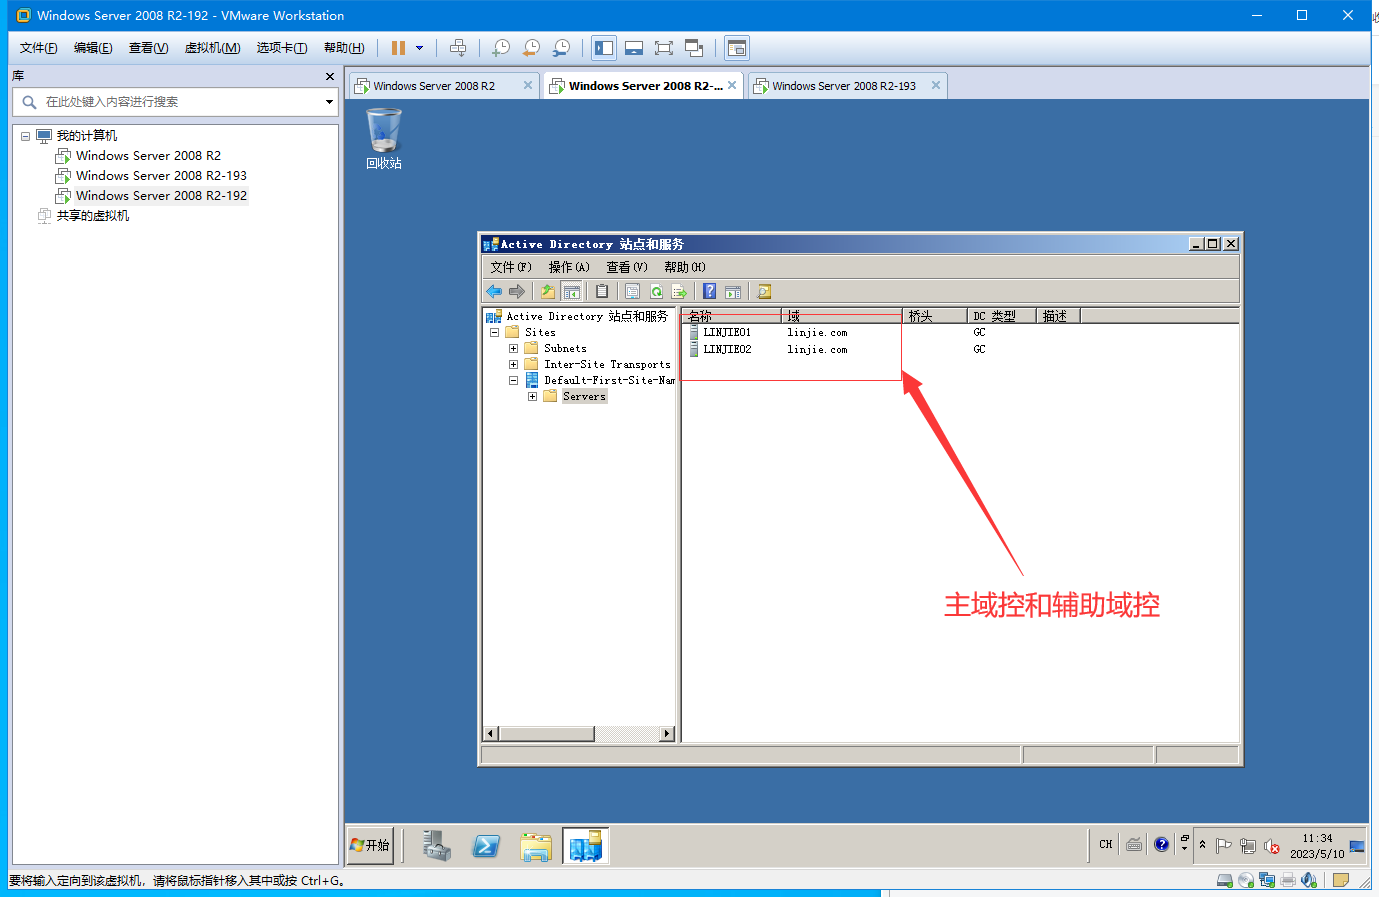Open the 编辑(E) menu in VMware

[93, 48]
